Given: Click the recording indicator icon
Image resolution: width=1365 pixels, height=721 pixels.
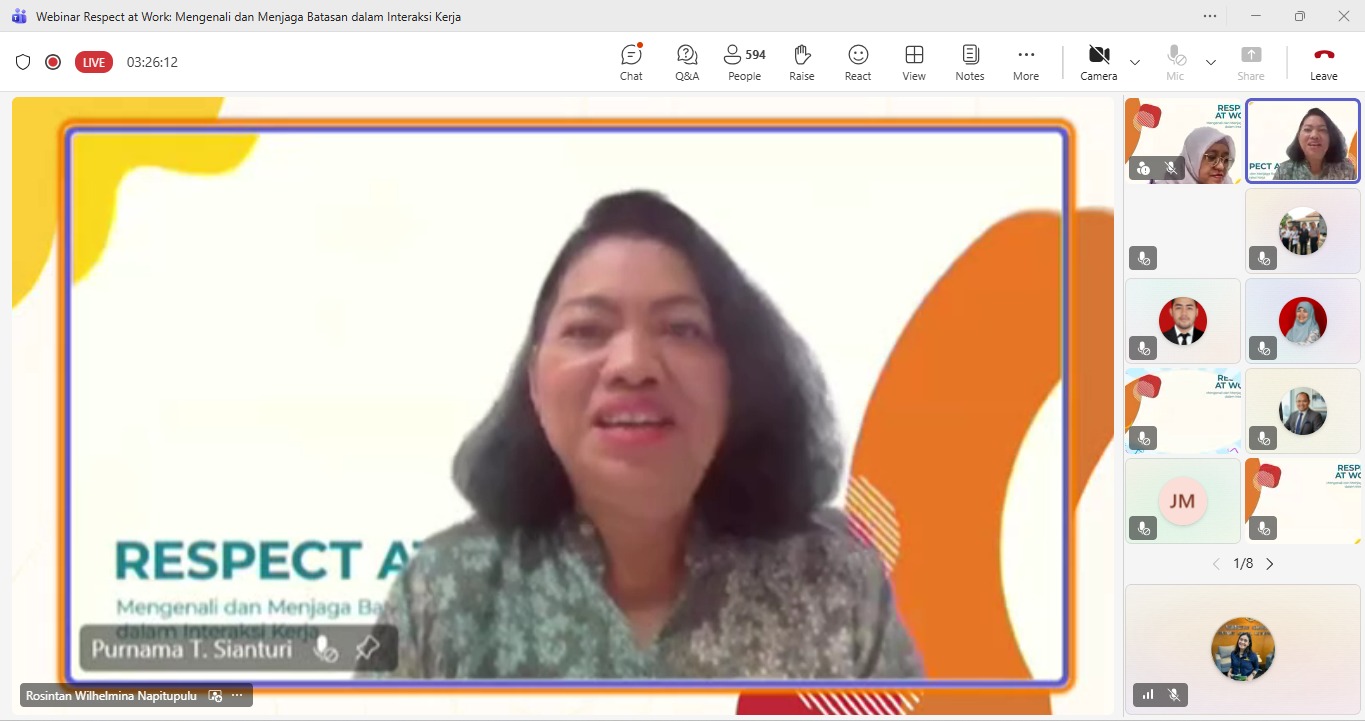Looking at the screenshot, I should (53, 62).
